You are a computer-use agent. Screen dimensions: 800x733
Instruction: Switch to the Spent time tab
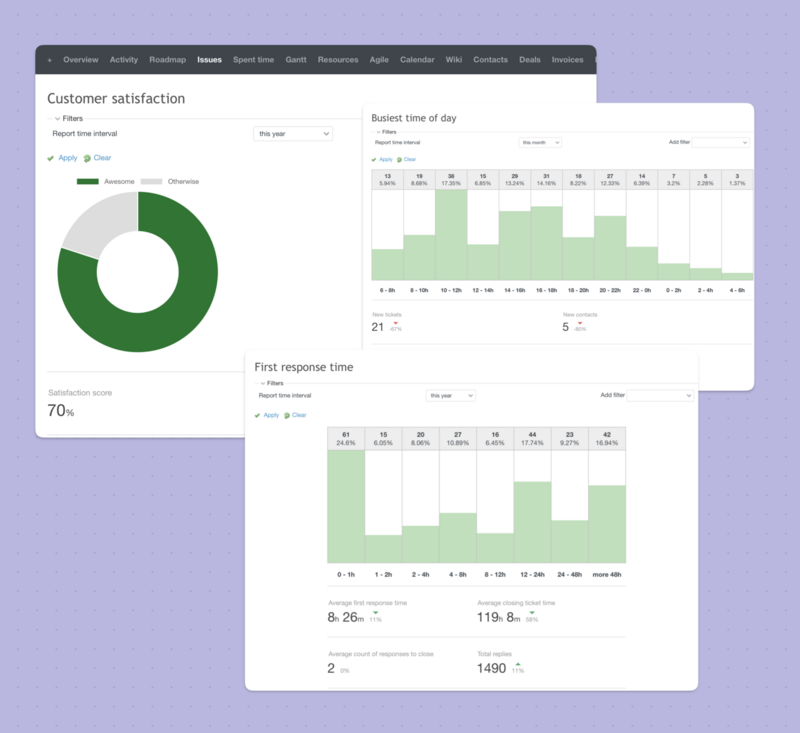253,59
